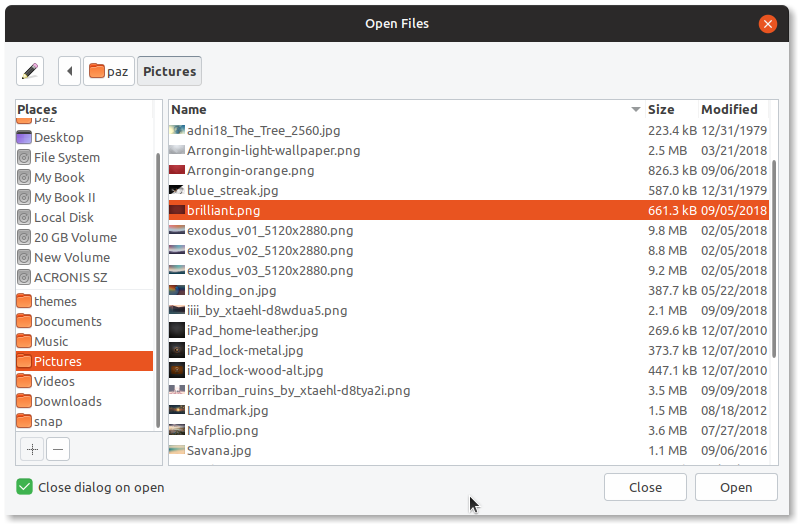
Task: Add bookmark with the plus button
Action: (x=32, y=449)
